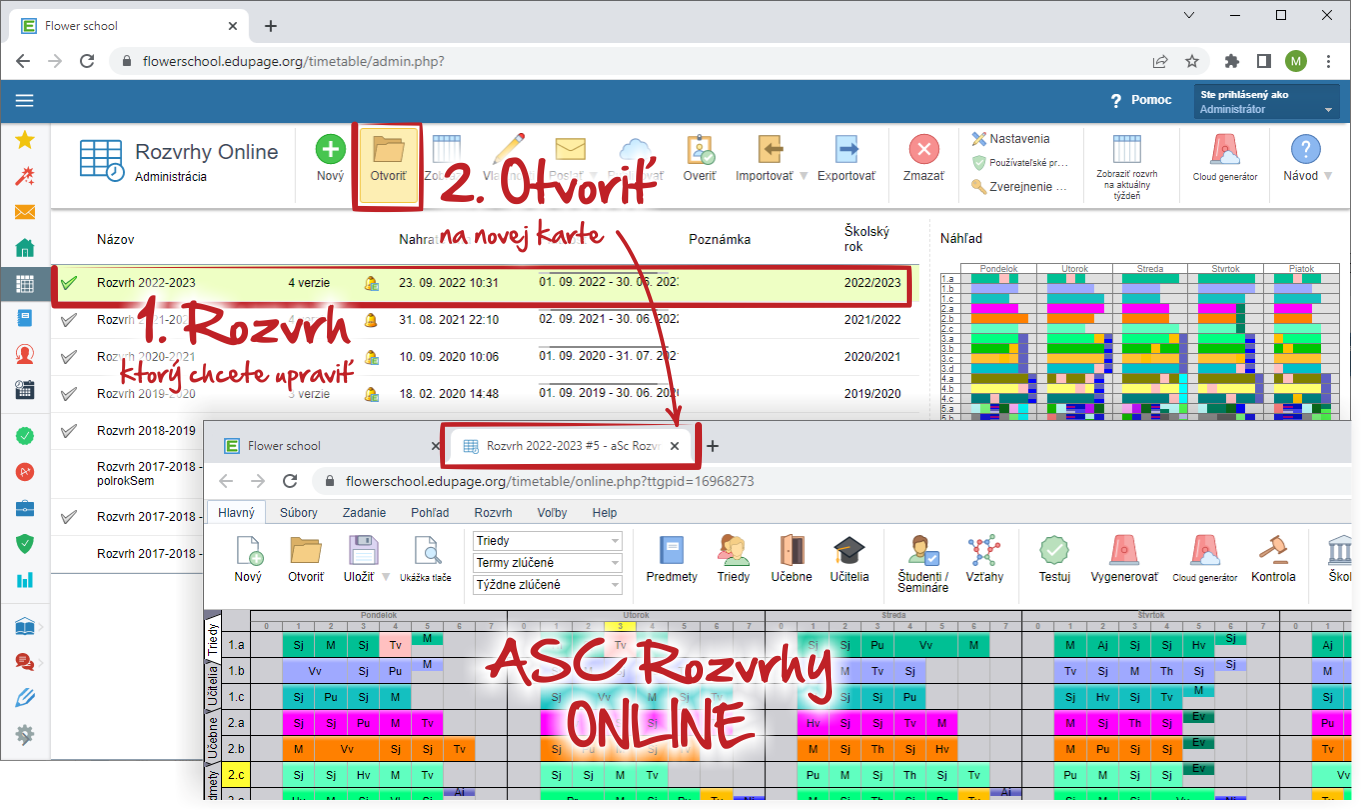The image size is (1362, 811).
Task: Select the yellow 2.c class row label
Action: [237, 775]
